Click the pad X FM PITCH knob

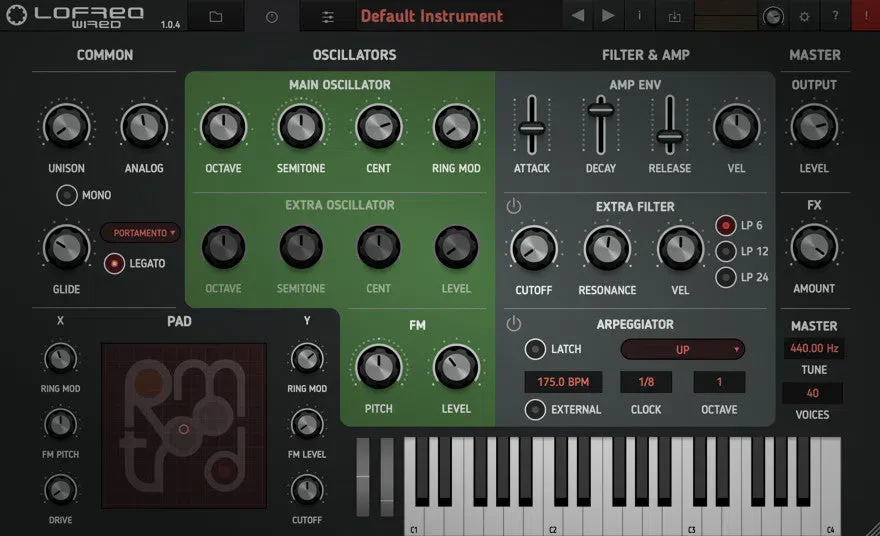tap(60, 424)
